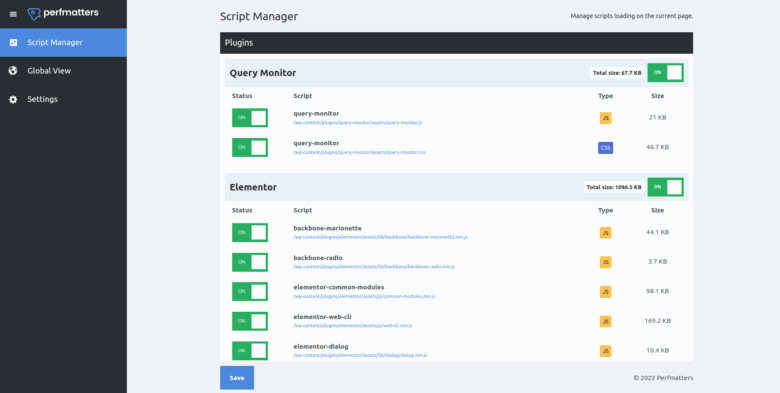780x393 pixels.
Task: Click Query Monitor total size 67.7 KB
Action: click(x=617, y=73)
